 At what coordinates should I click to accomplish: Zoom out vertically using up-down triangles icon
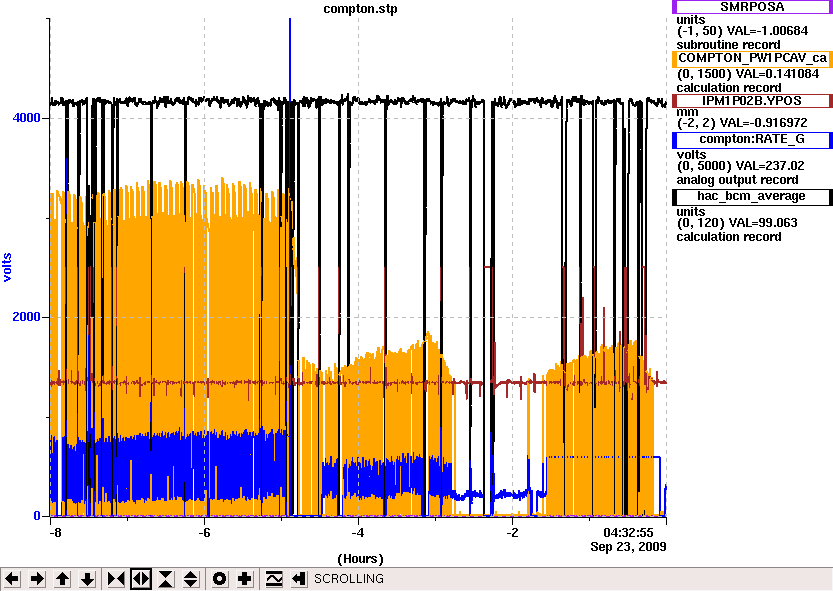191,579
